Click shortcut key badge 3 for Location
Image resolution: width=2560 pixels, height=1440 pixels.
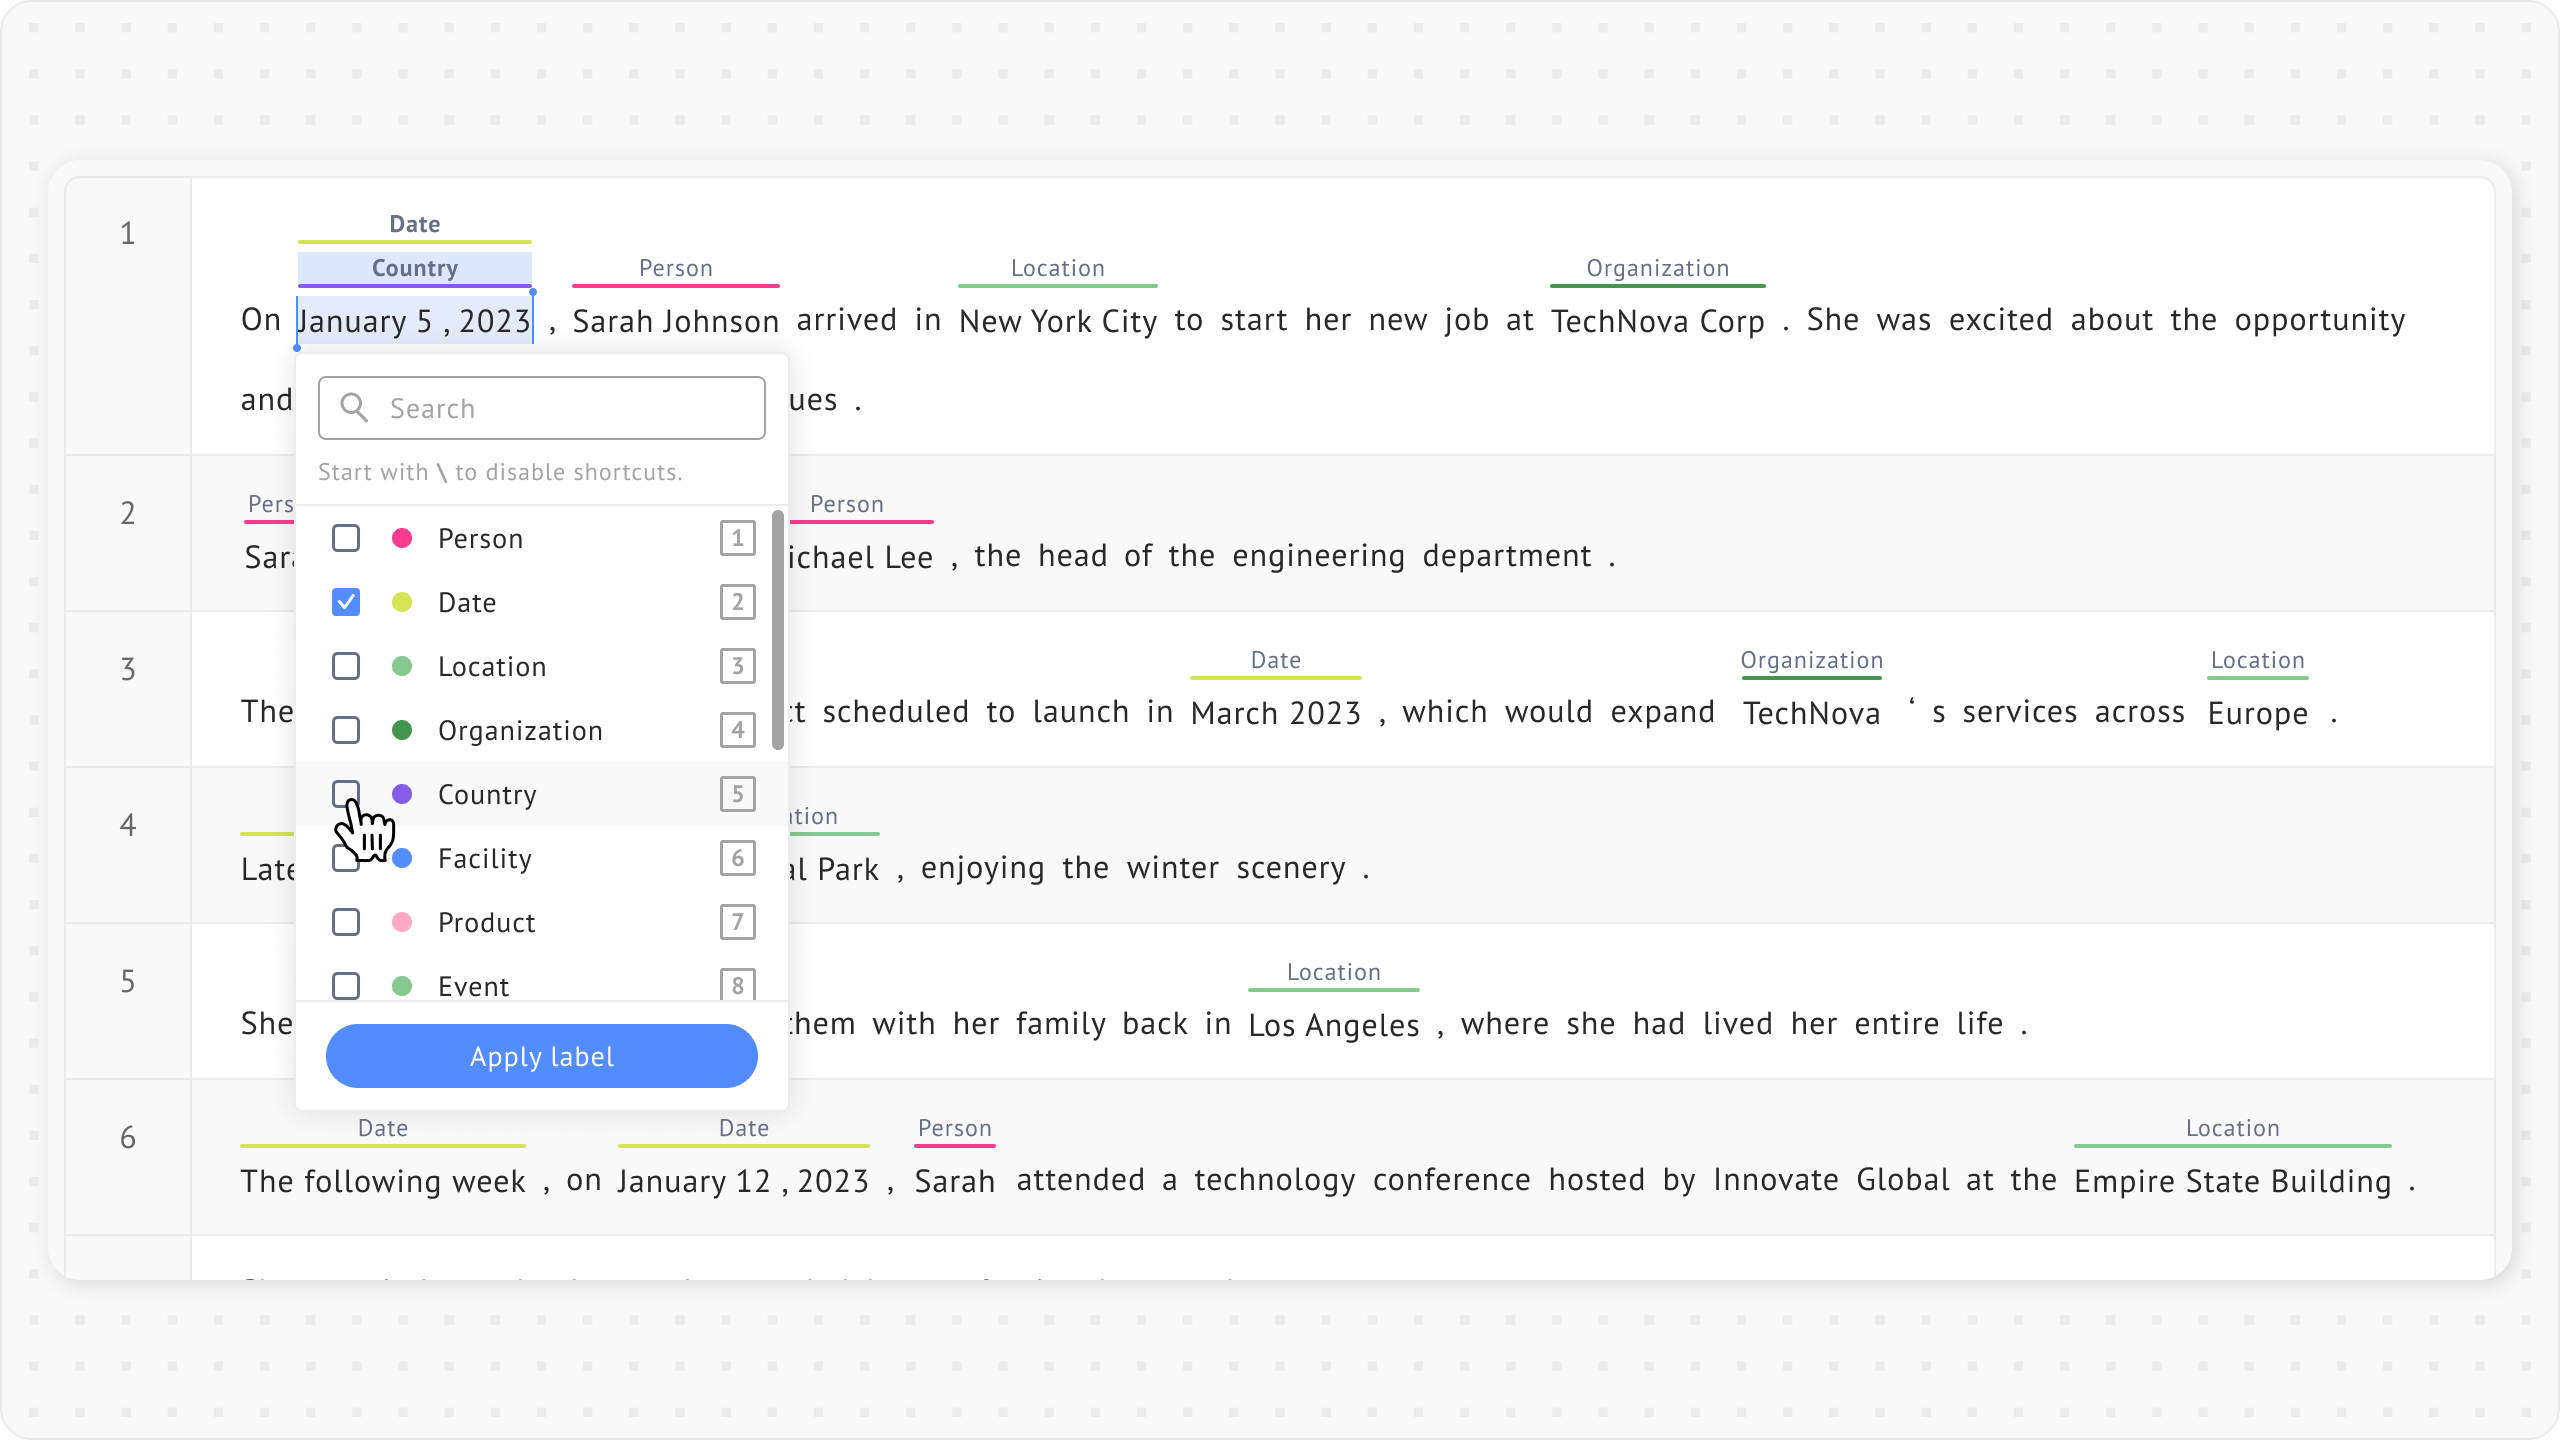737,666
